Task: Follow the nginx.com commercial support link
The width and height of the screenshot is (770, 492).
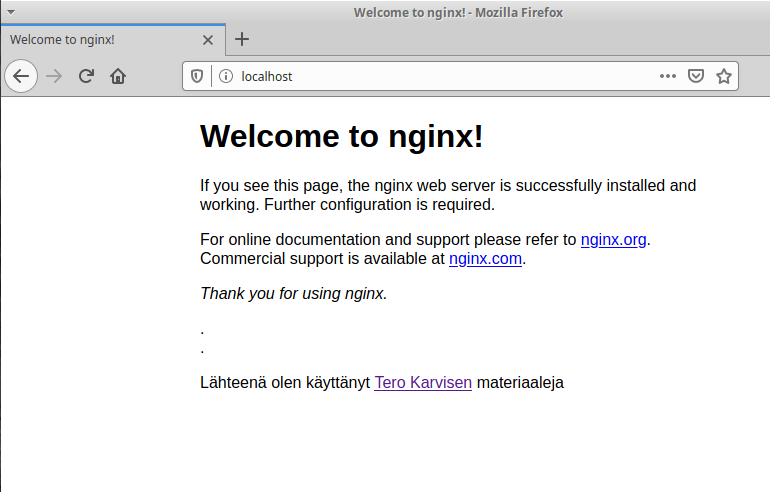Action: tap(485, 259)
